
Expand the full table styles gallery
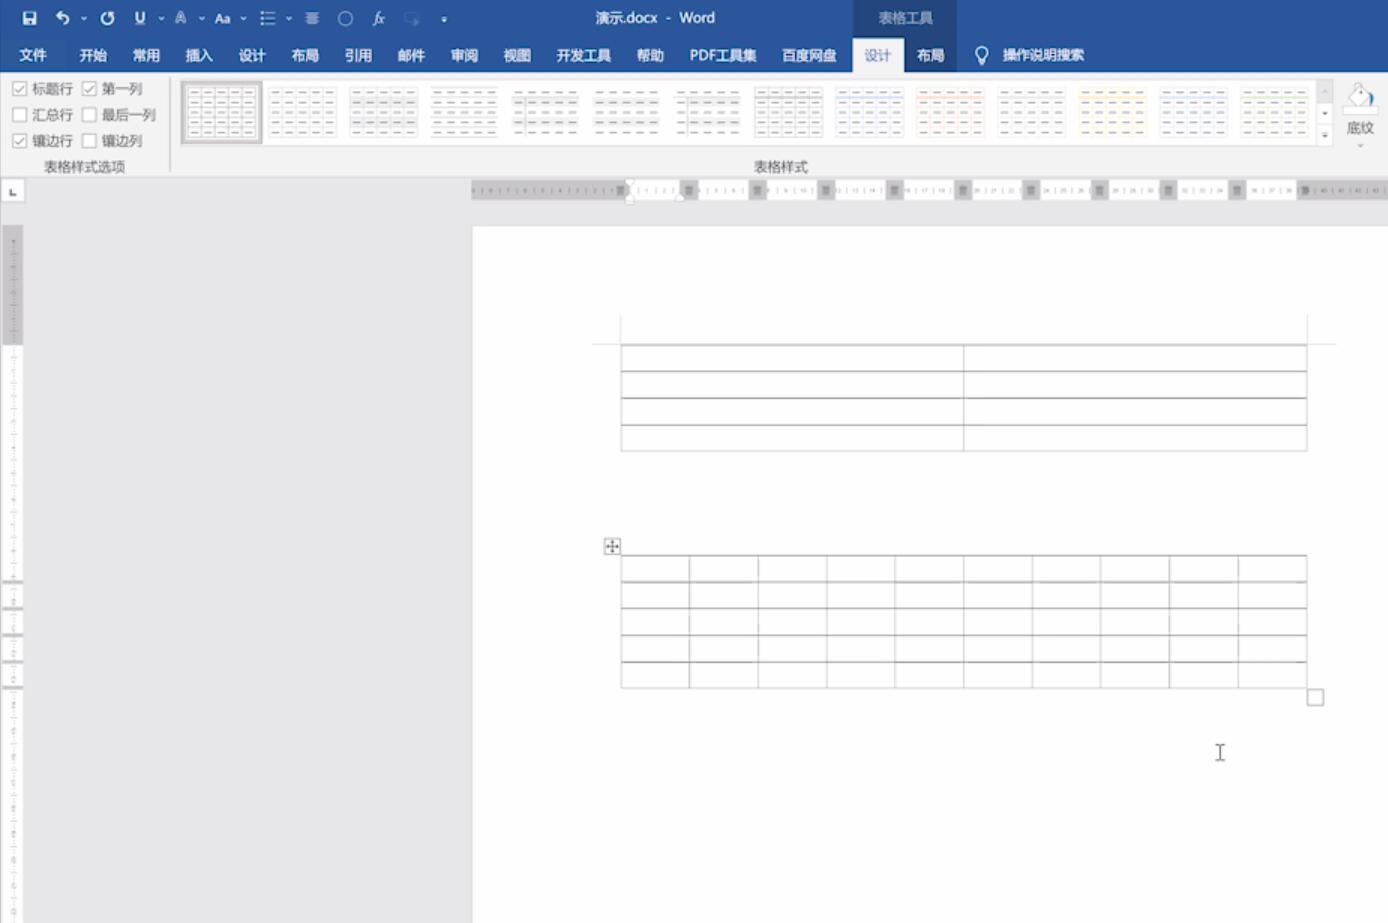pyautogui.click(x=1325, y=135)
